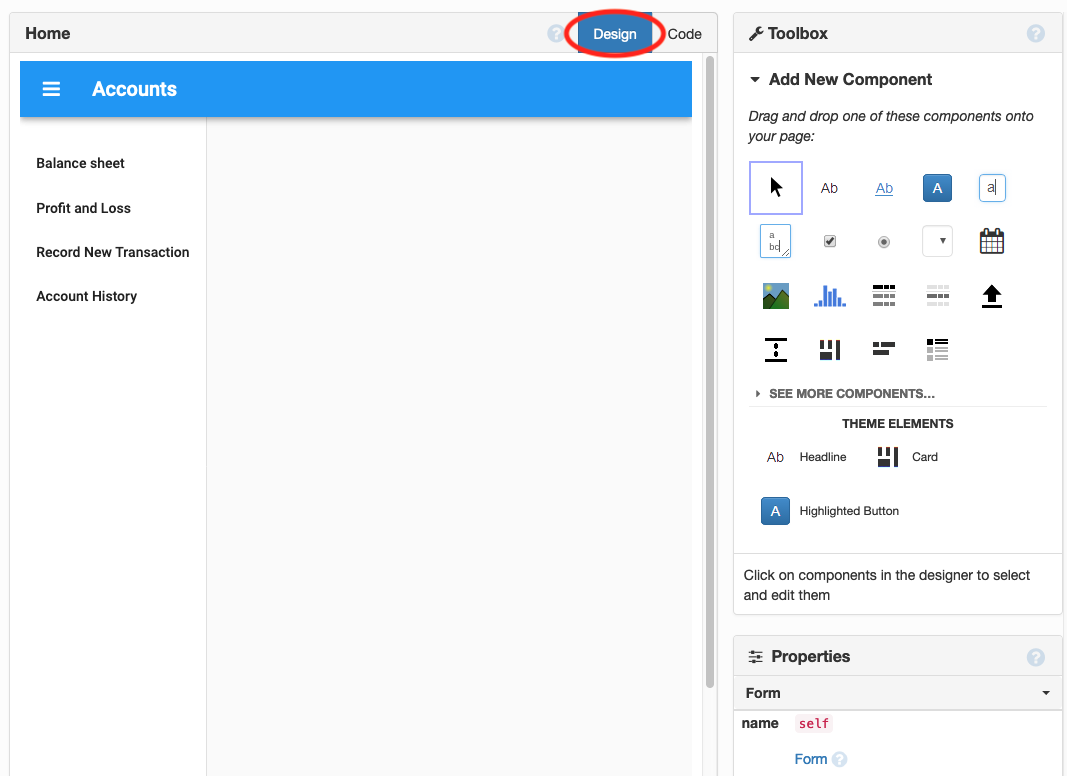The image size is (1067, 776).
Task: Click the Toolbox help question mark
Action: (x=1035, y=33)
